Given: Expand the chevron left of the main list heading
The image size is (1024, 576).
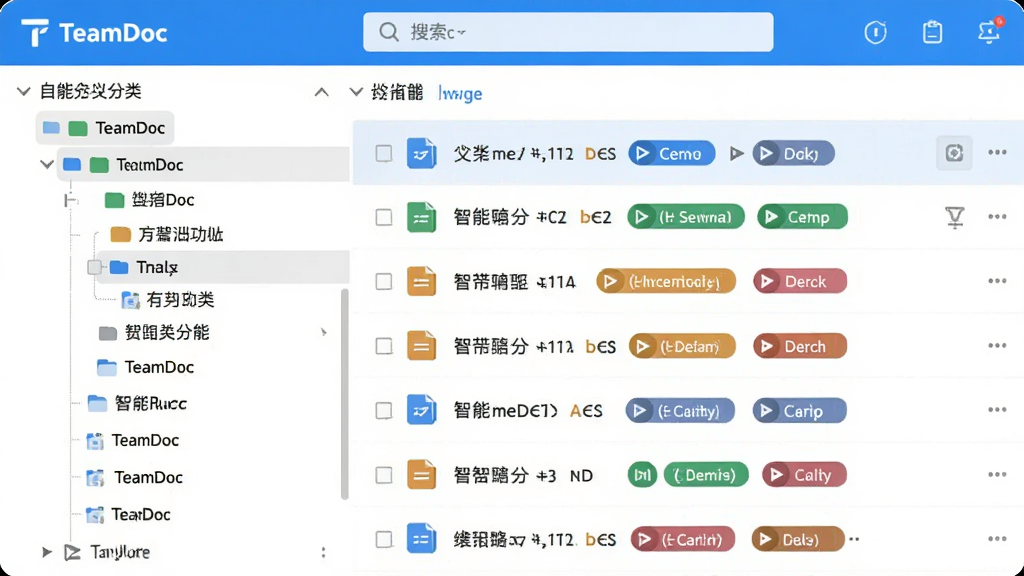Looking at the screenshot, I should [x=356, y=92].
